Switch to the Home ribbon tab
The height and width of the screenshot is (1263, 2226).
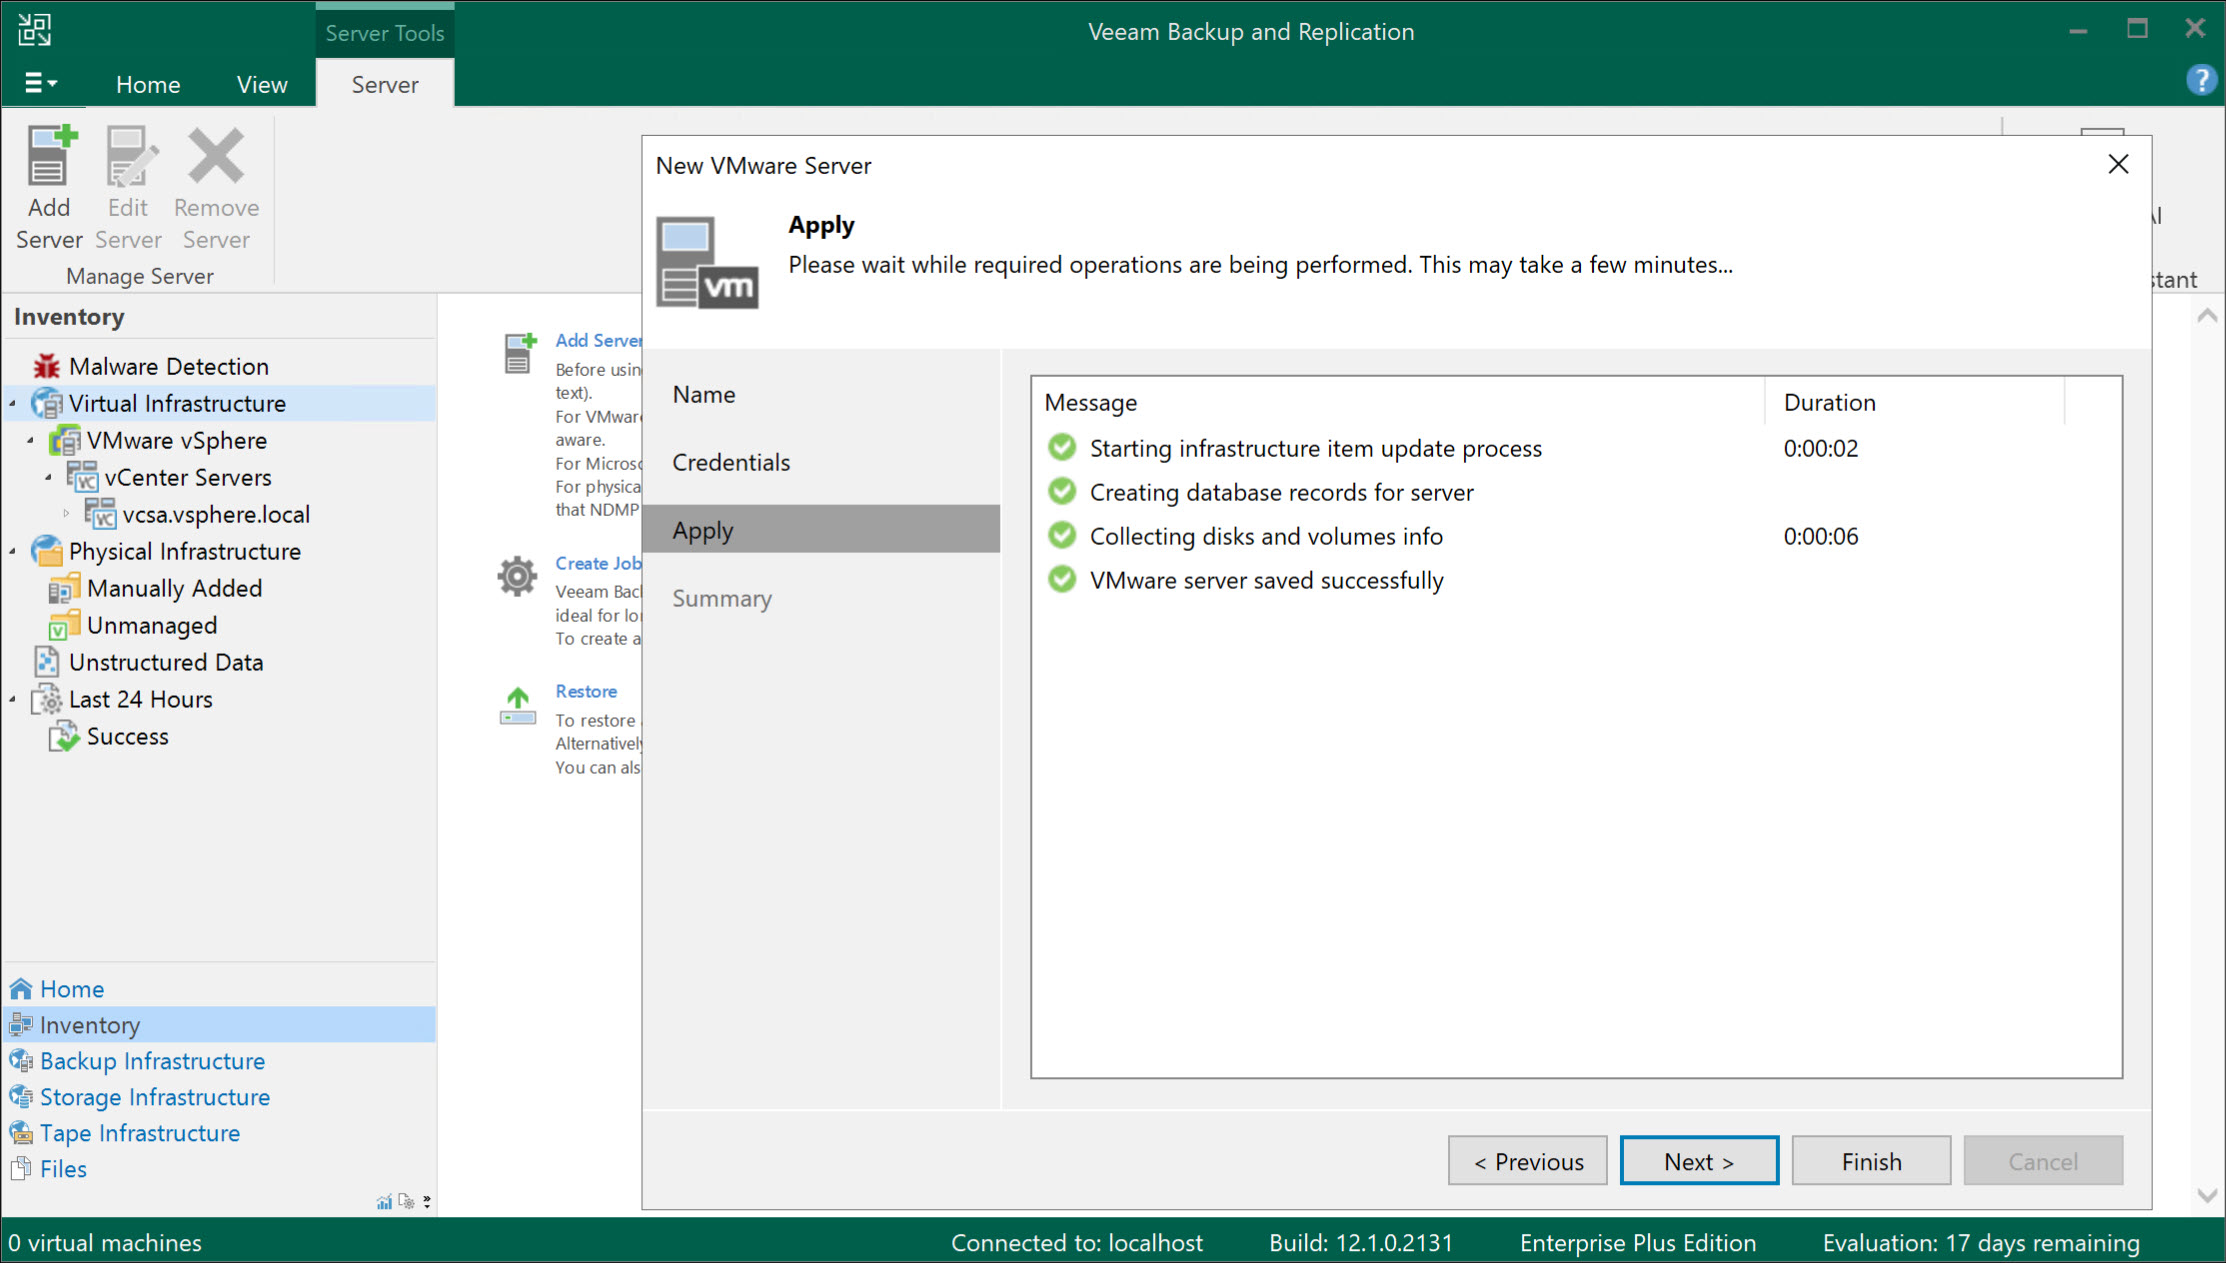coord(148,85)
